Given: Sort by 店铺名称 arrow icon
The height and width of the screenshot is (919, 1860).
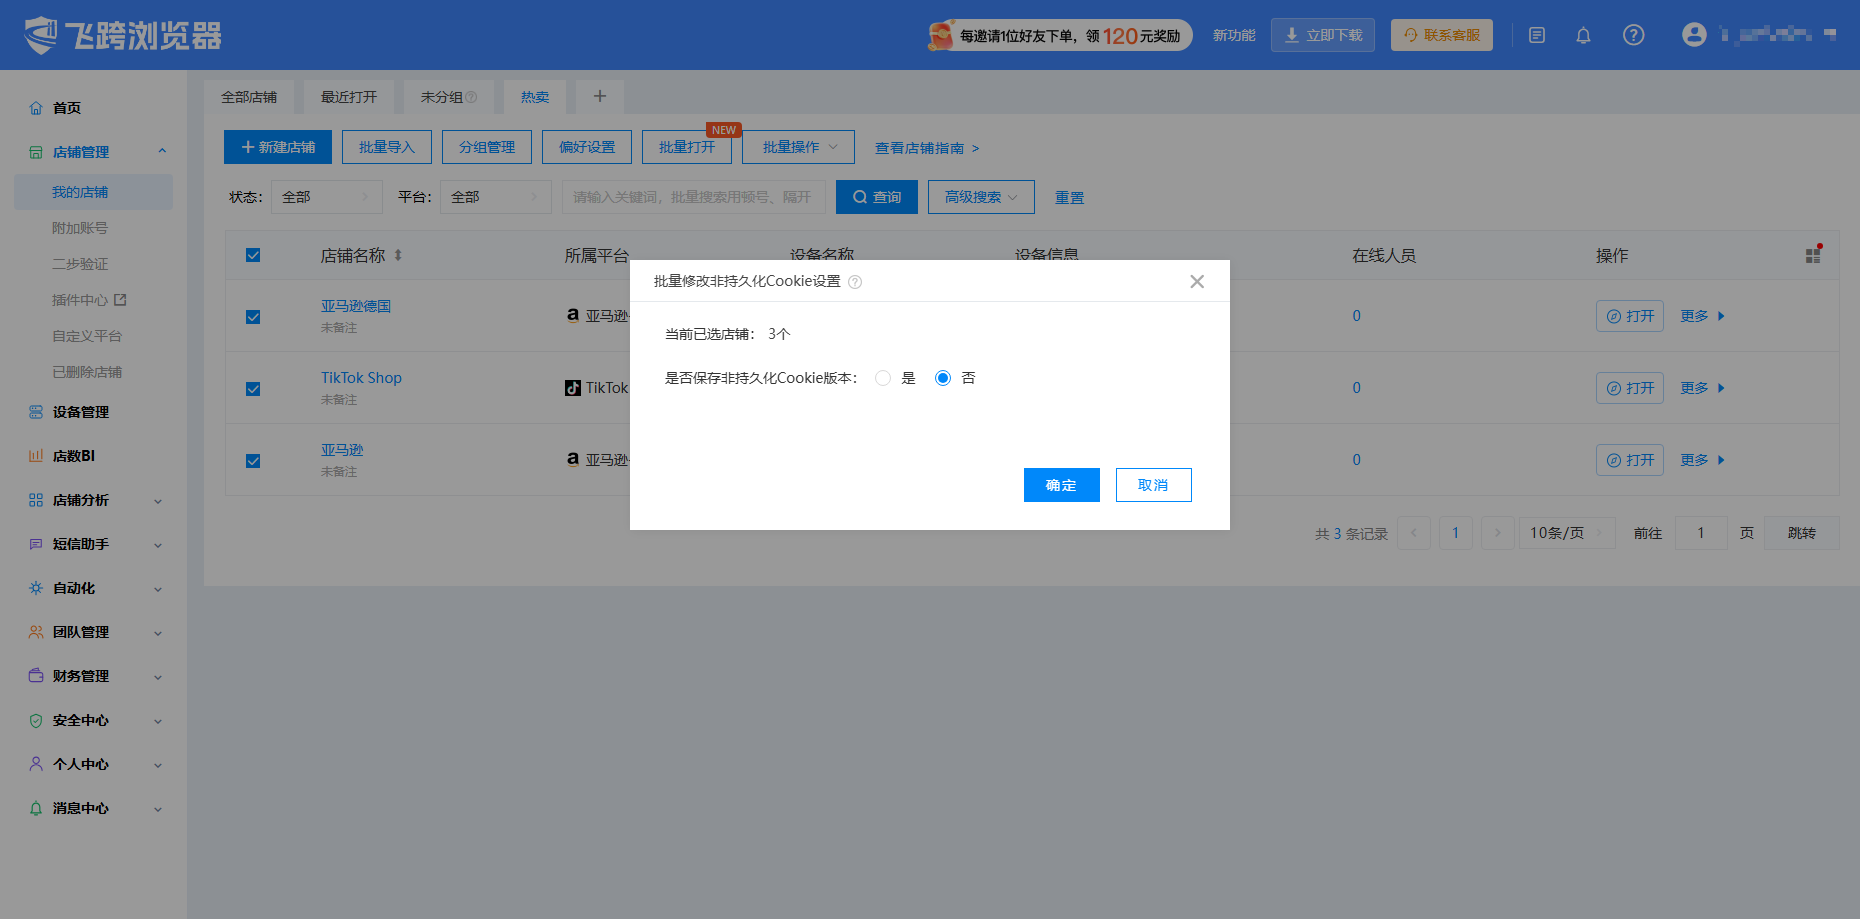Looking at the screenshot, I should point(398,255).
